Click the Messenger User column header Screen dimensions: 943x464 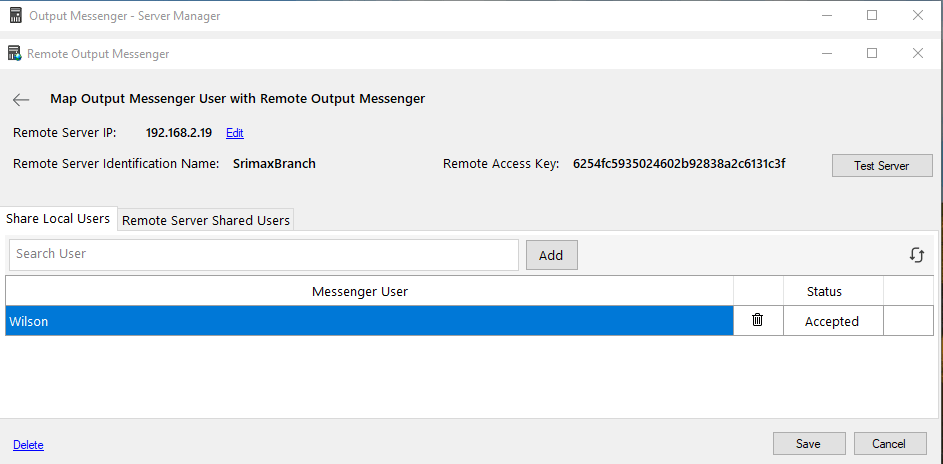coord(369,292)
